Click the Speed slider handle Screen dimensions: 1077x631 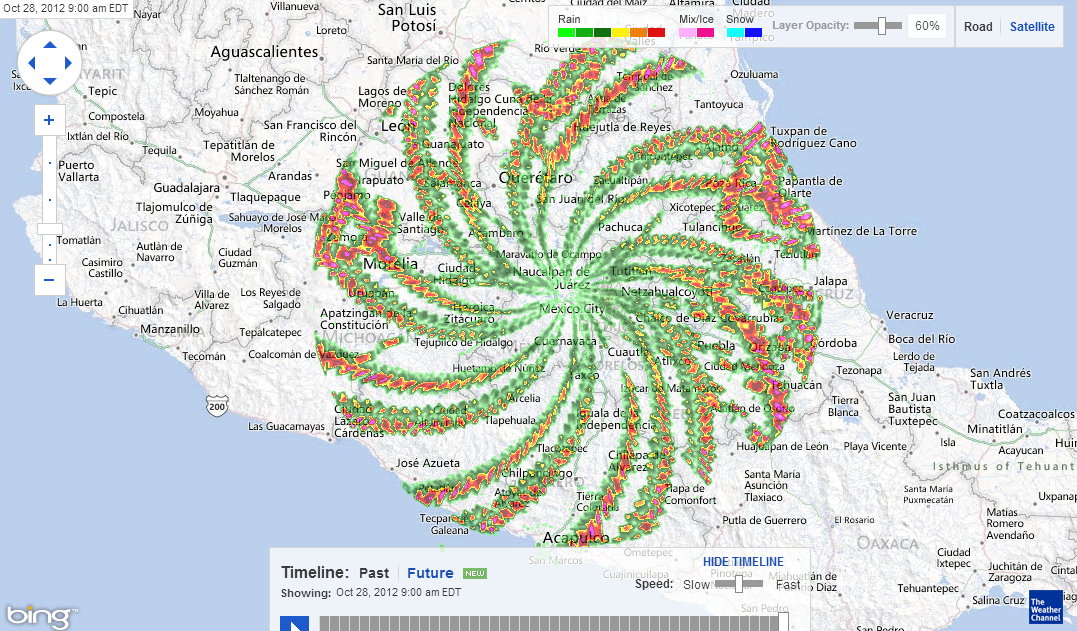[738, 583]
